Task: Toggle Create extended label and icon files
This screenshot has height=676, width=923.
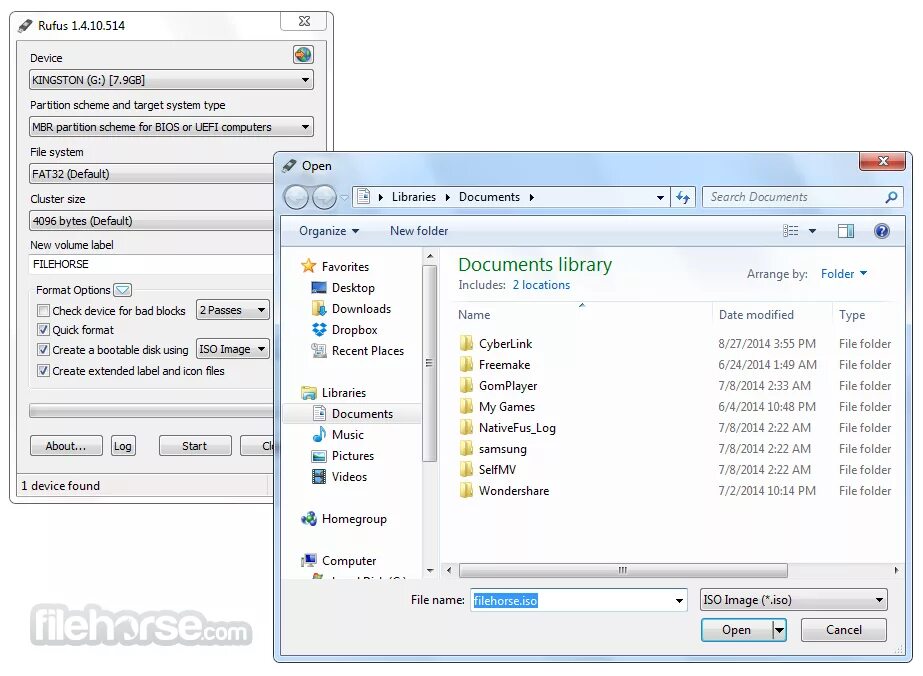Action: click(x=43, y=370)
